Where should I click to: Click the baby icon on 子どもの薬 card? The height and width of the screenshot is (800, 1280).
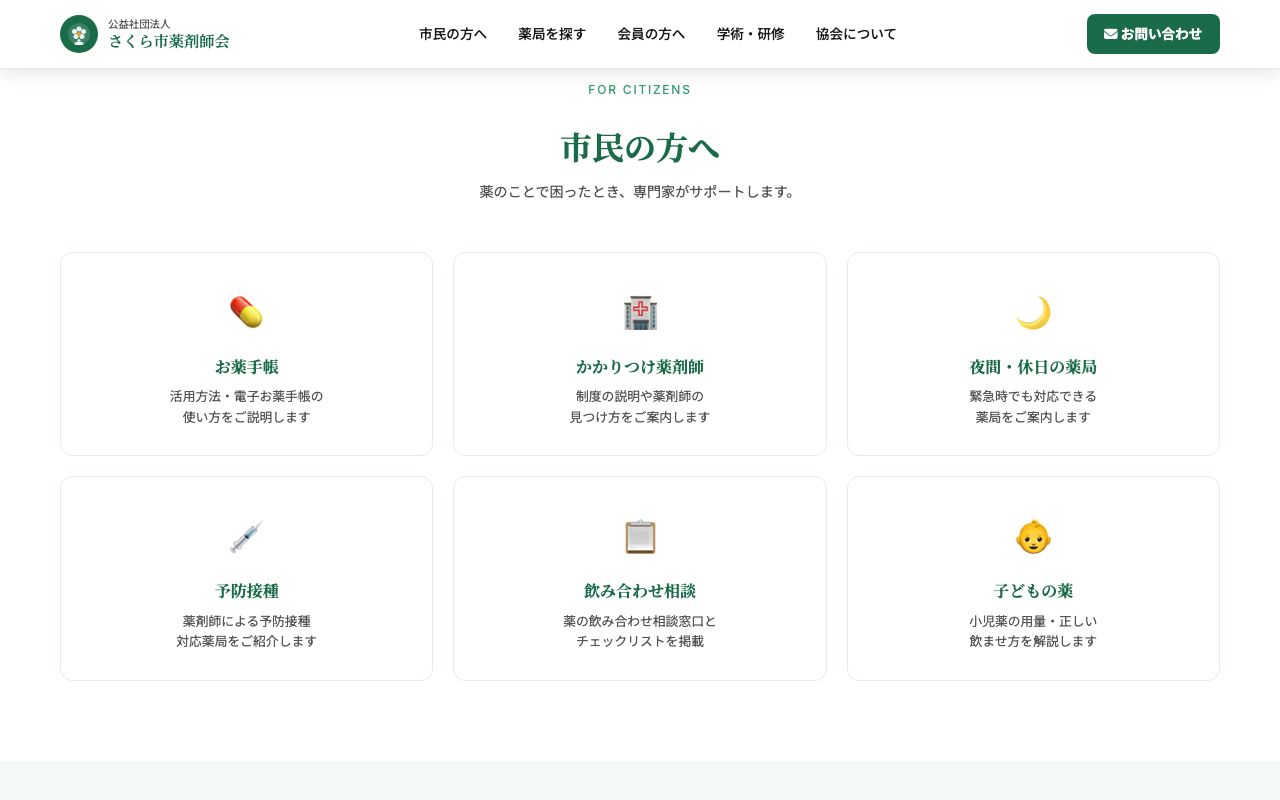tap(1033, 537)
